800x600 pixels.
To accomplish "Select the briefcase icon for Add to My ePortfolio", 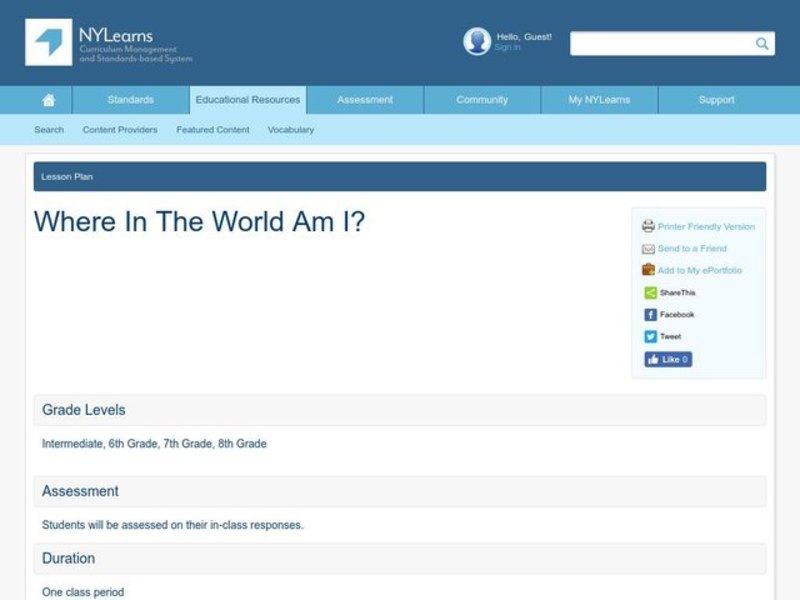I will pyautogui.click(x=648, y=270).
